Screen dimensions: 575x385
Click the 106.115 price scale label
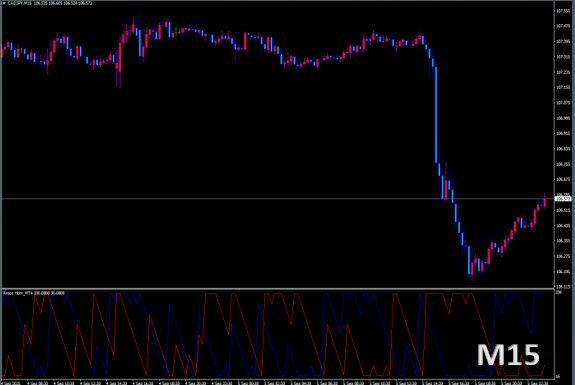click(563, 286)
